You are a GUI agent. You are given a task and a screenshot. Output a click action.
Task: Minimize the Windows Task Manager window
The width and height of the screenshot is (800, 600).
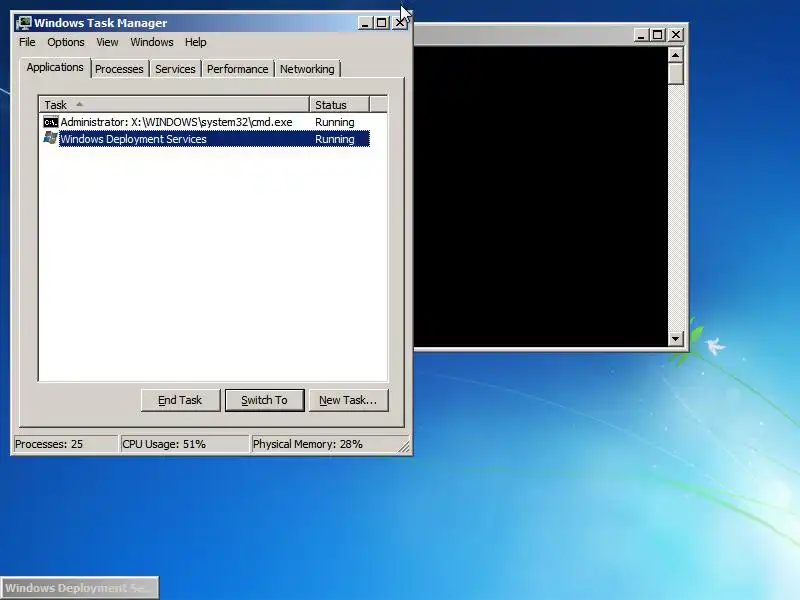point(365,23)
